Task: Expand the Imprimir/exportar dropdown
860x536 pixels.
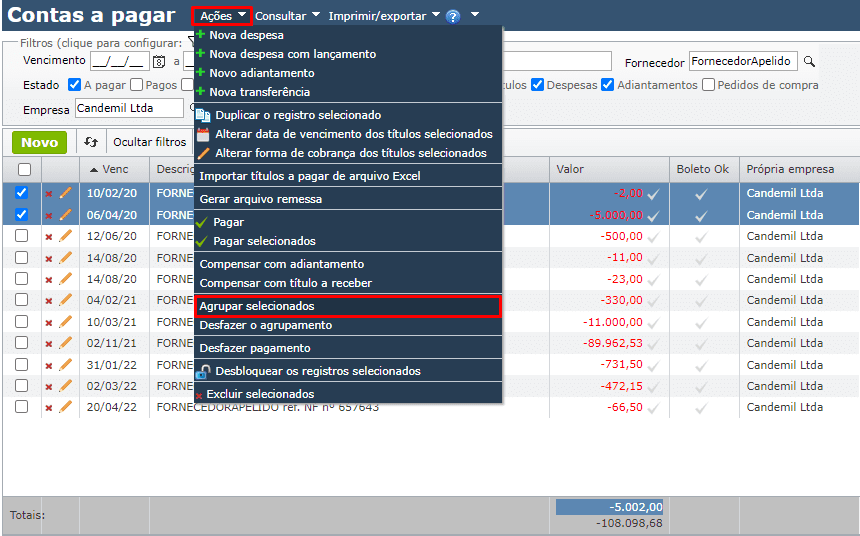Action: pos(384,16)
